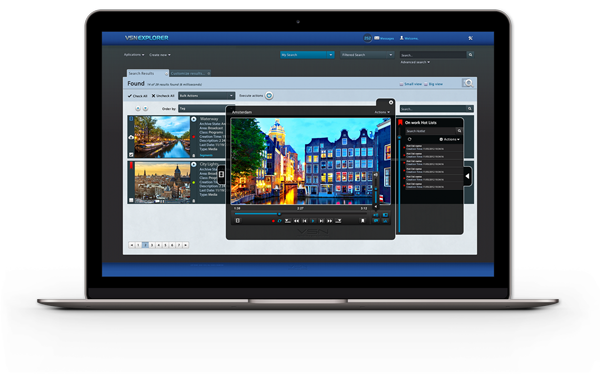Image resolution: width=600 pixels, height=381 pixels.
Task: Click the top search input field
Action: coord(433,55)
